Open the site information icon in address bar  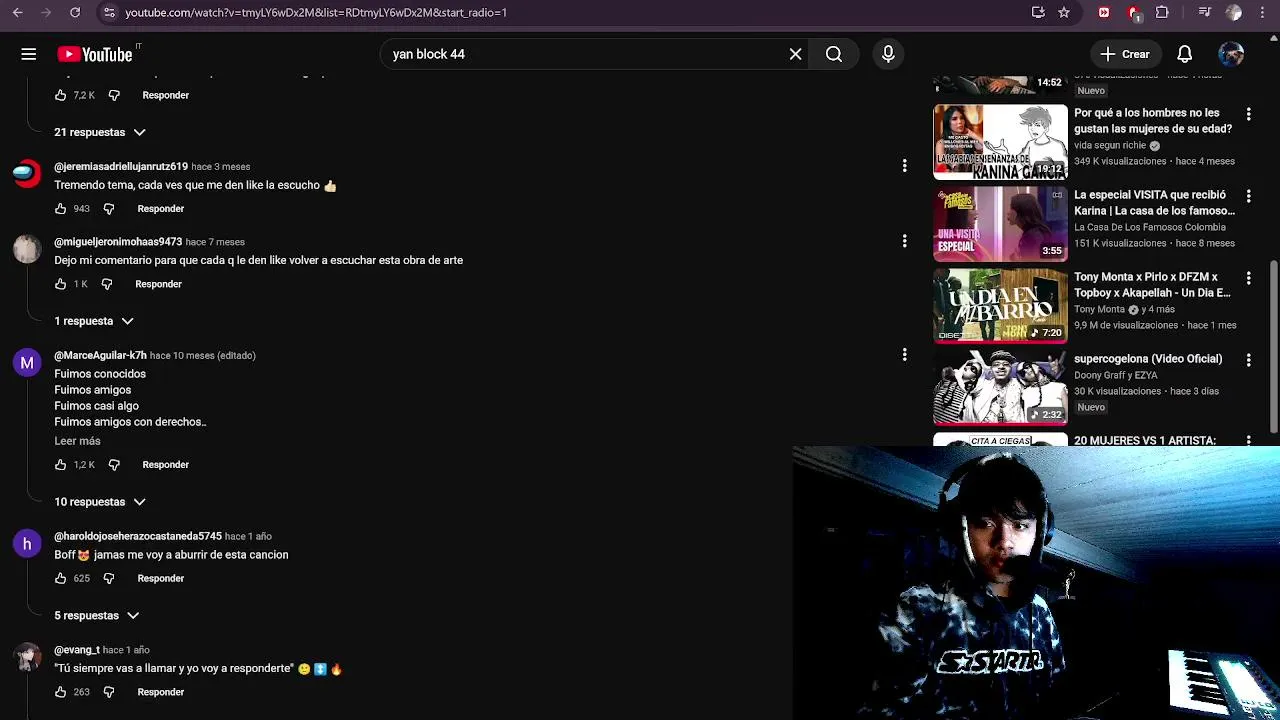point(109,12)
